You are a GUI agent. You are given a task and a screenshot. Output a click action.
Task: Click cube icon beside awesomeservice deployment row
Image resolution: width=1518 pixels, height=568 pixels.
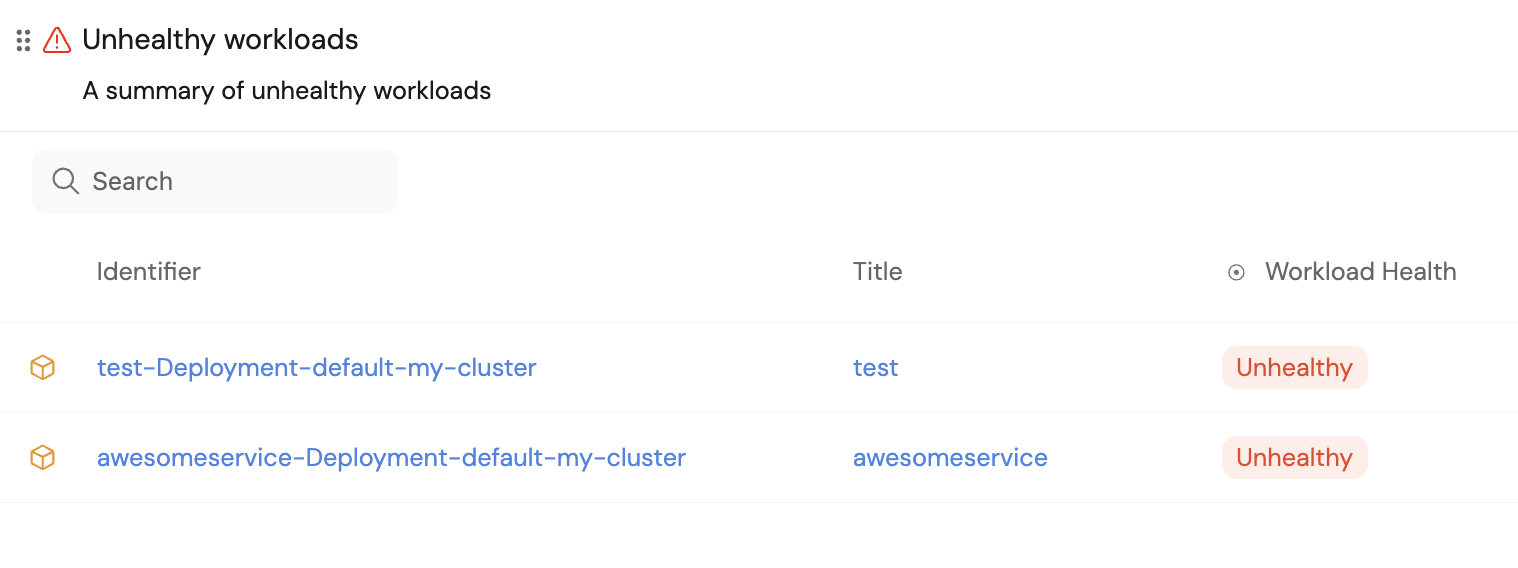[42, 458]
